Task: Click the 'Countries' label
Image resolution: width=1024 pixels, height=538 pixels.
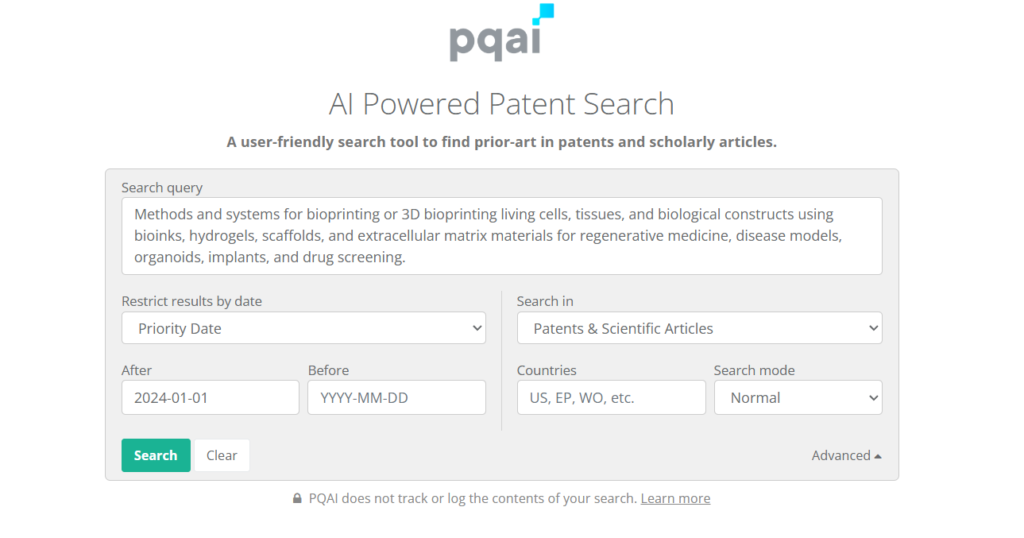Action: coord(546,370)
